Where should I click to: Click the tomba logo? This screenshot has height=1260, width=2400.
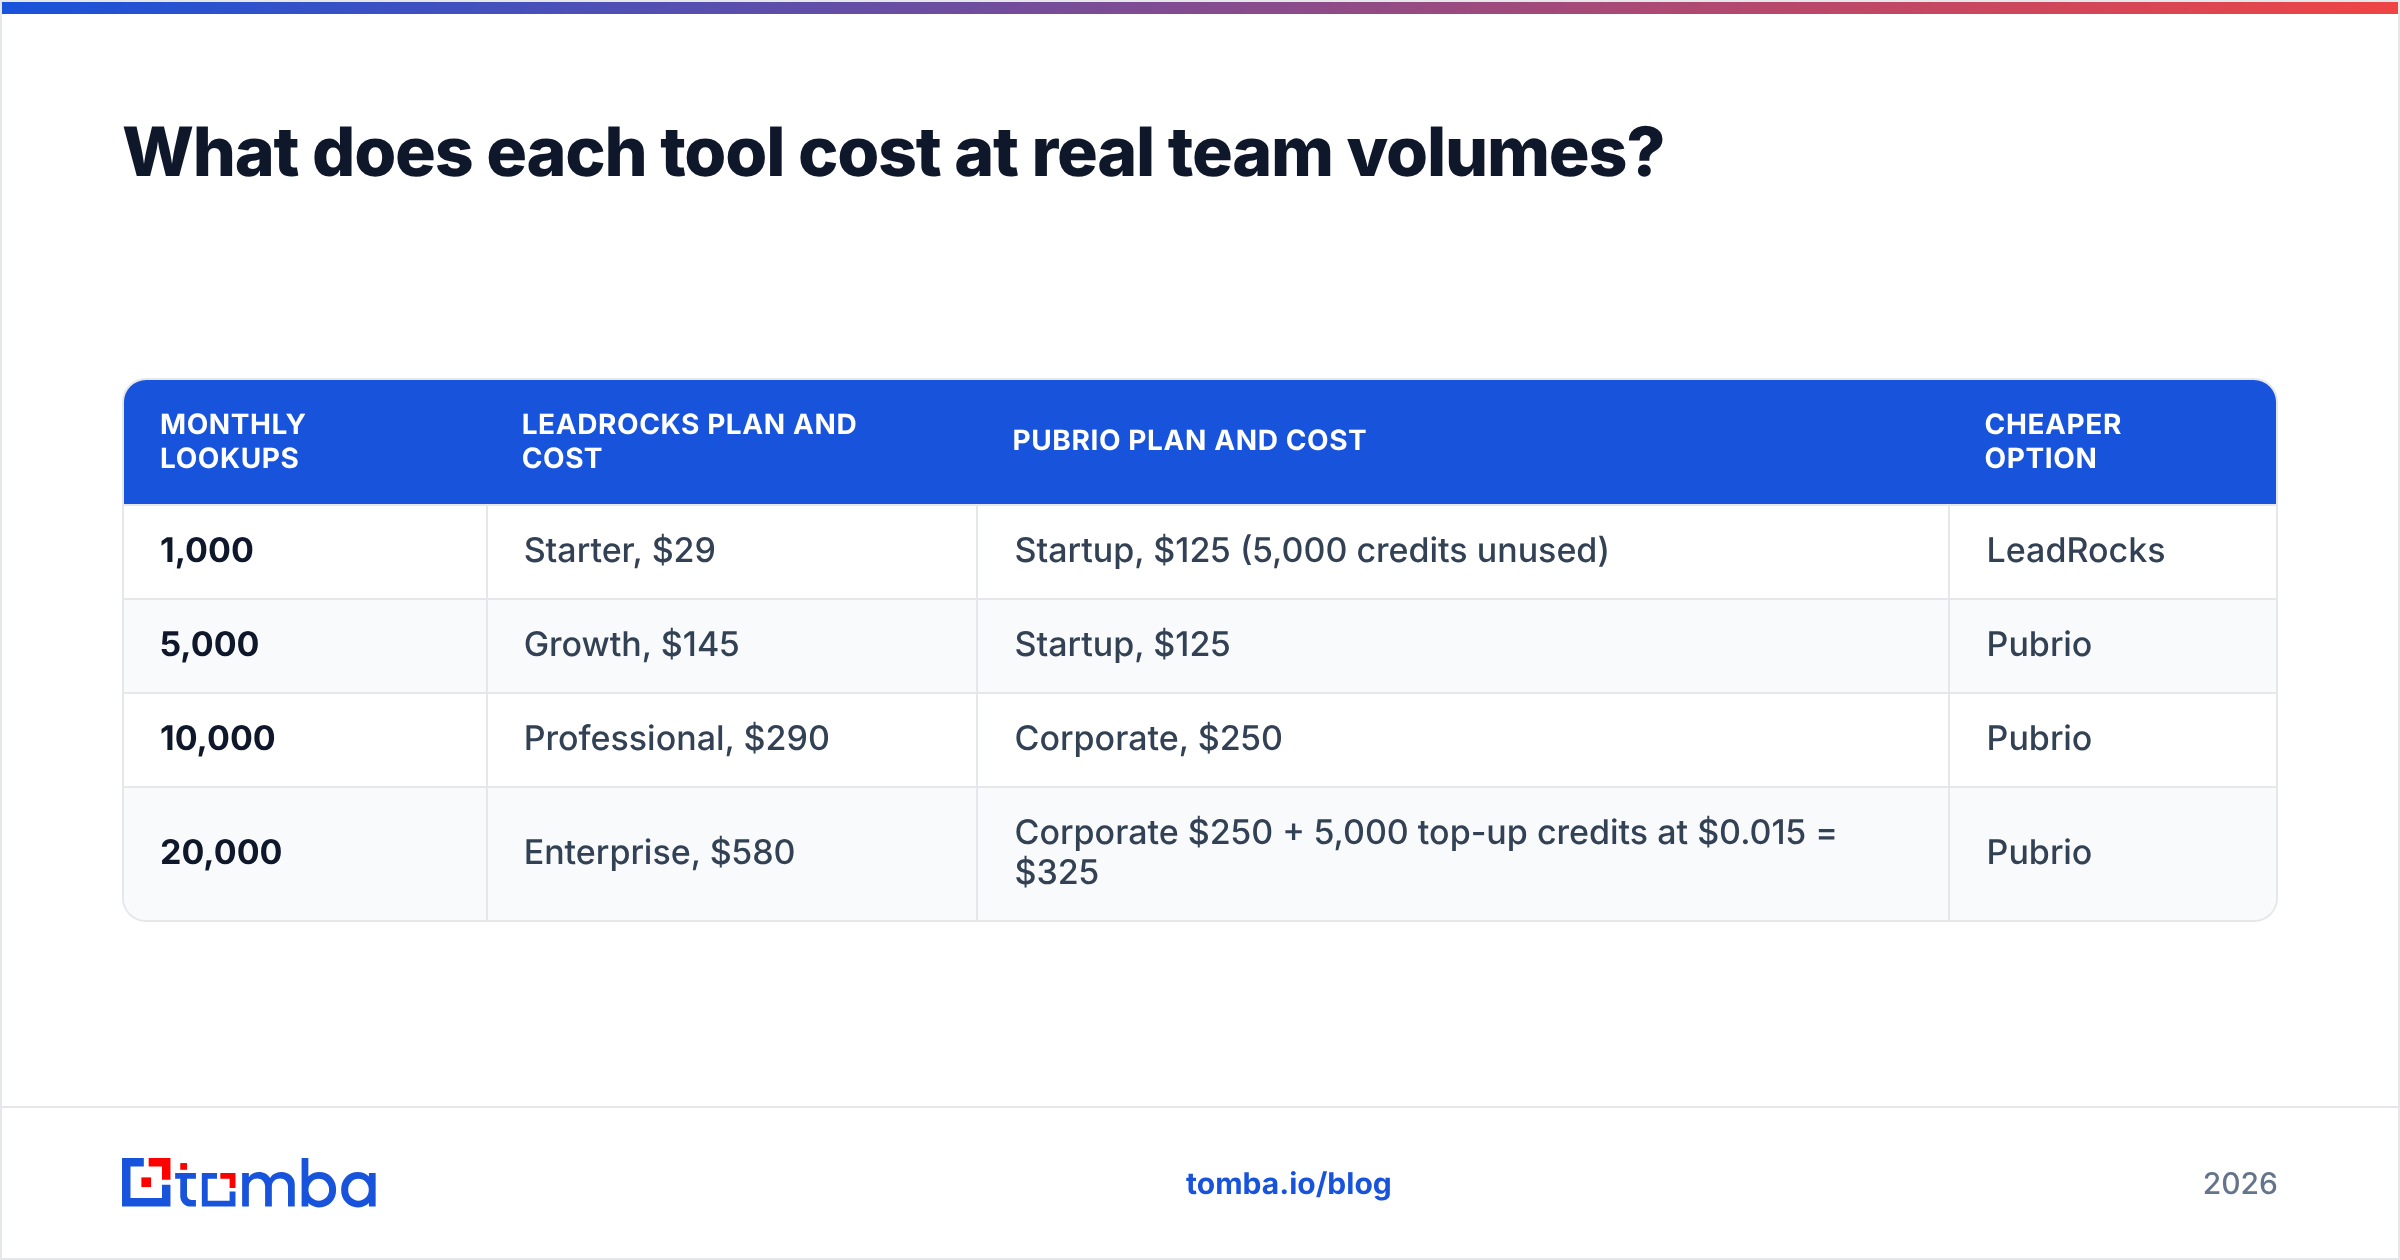click(x=249, y=1183)
